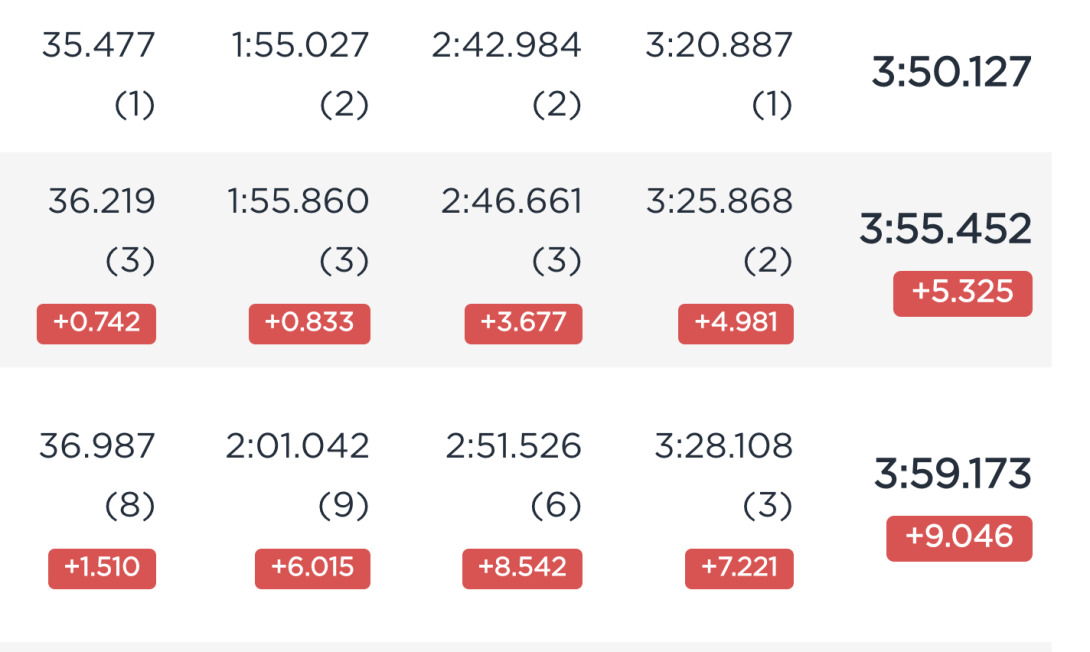Click the 3:50.127 final time
The width and height of the screenshot is (1090, 652).
pos(951,72)
